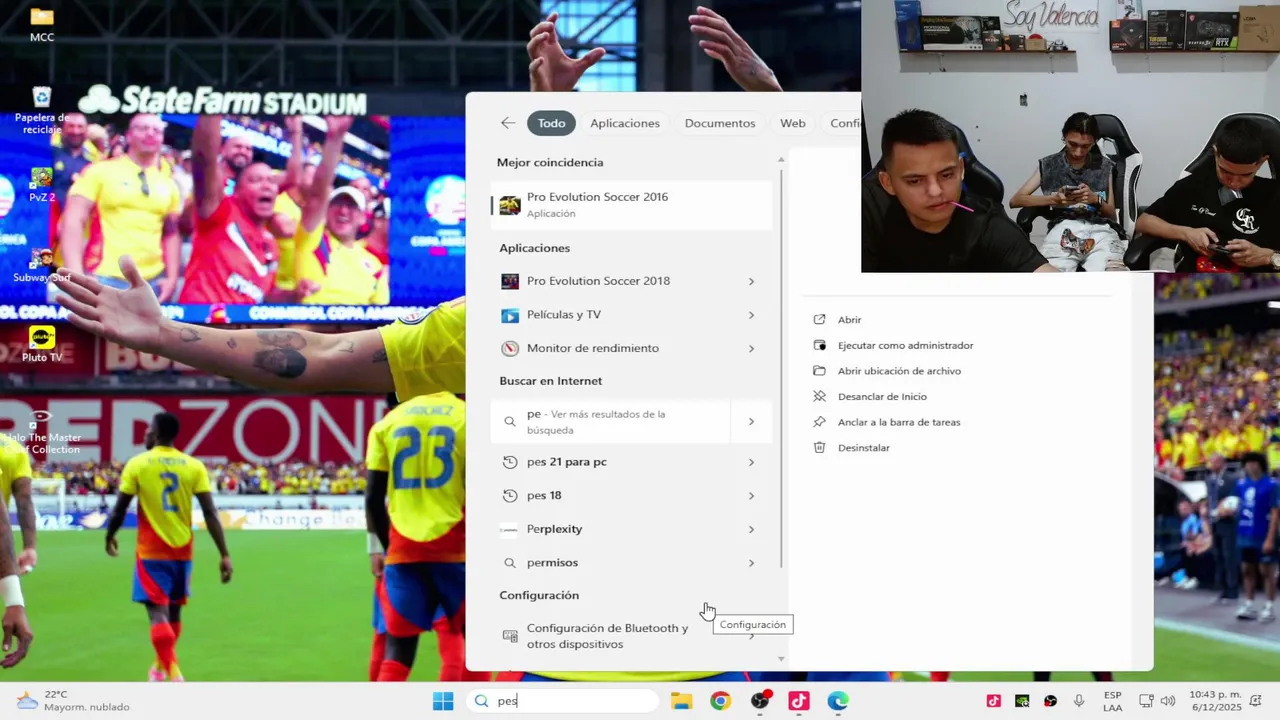Expand Monitor de rendimiento chevron
1280x720 pixels.
[x=751, y=349]
